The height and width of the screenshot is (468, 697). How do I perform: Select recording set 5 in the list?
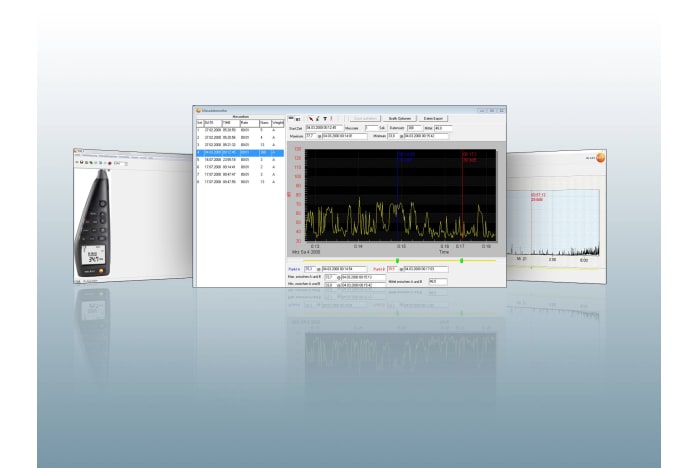[x=240, y=160]
